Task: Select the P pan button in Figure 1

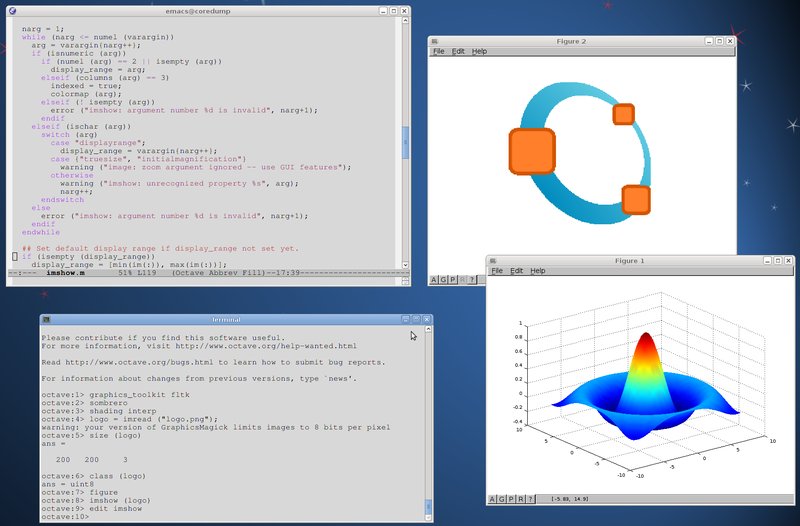Action: [511, 499]
